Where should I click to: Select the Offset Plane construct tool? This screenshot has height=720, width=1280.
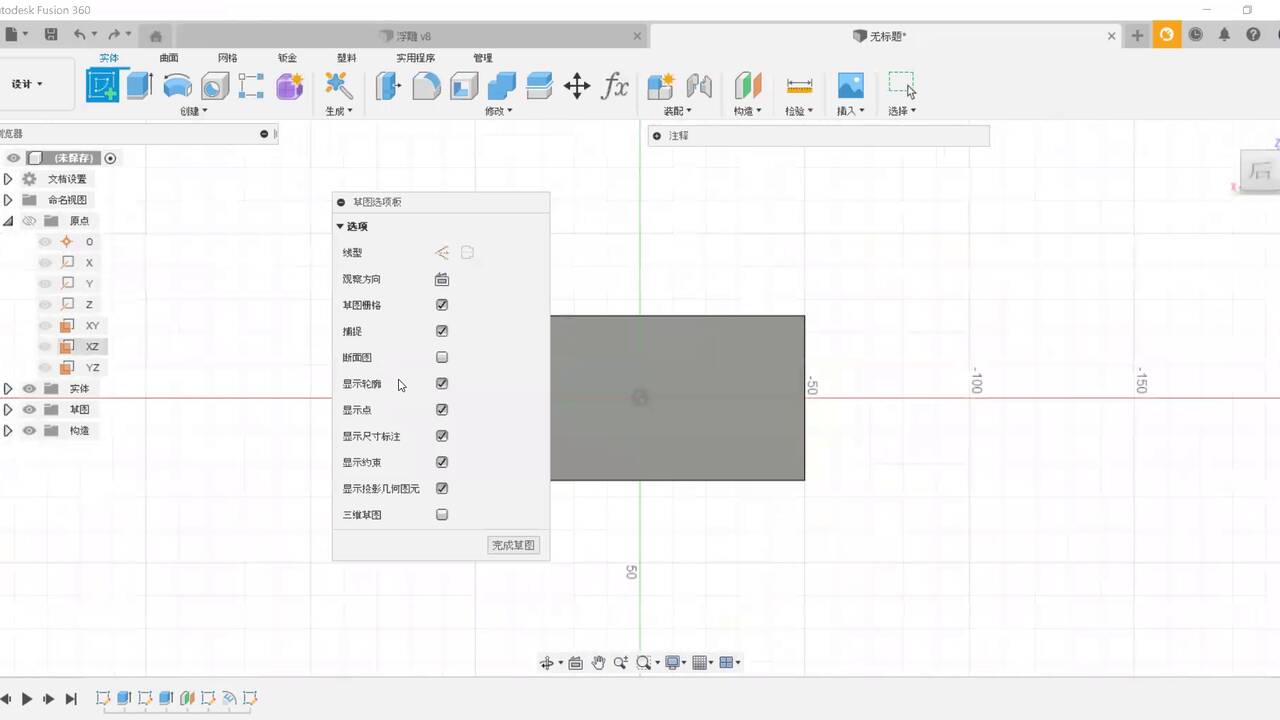point(747,86)
